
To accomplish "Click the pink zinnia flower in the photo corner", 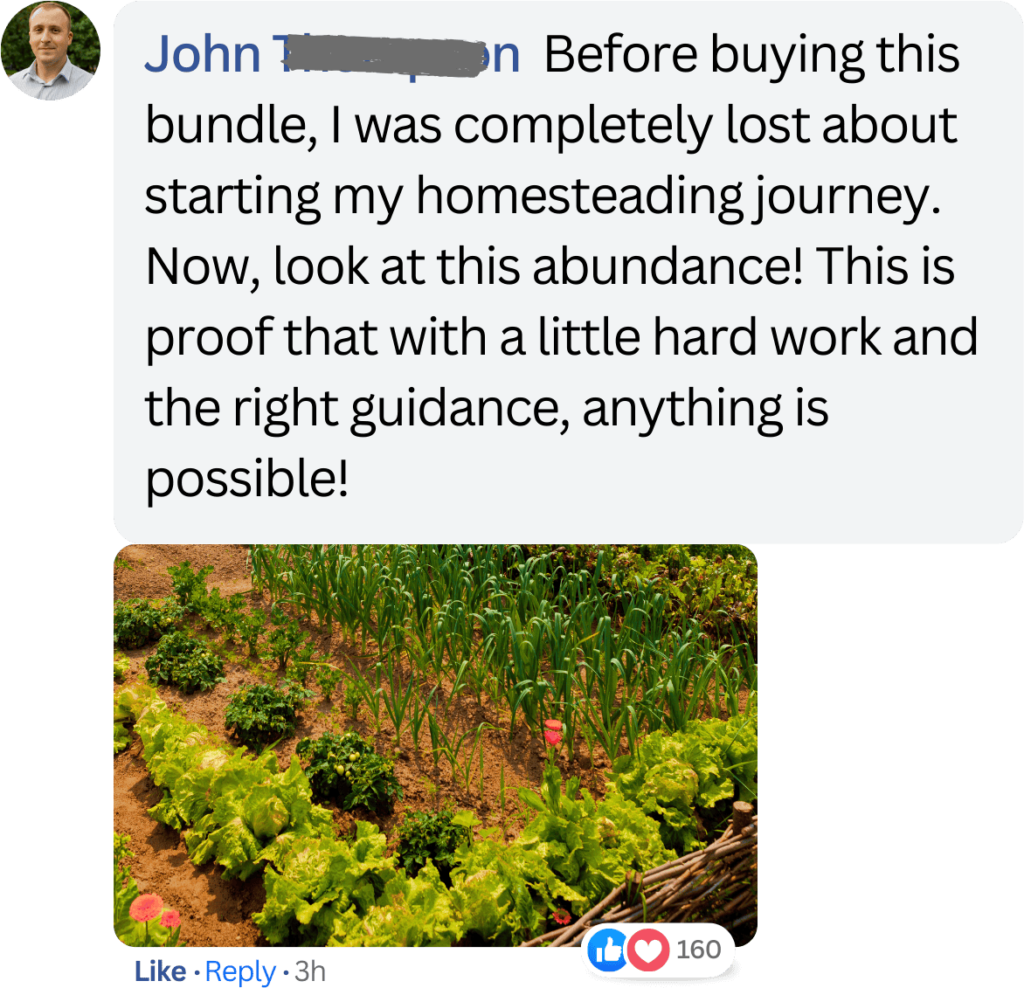I will (147, 909).
